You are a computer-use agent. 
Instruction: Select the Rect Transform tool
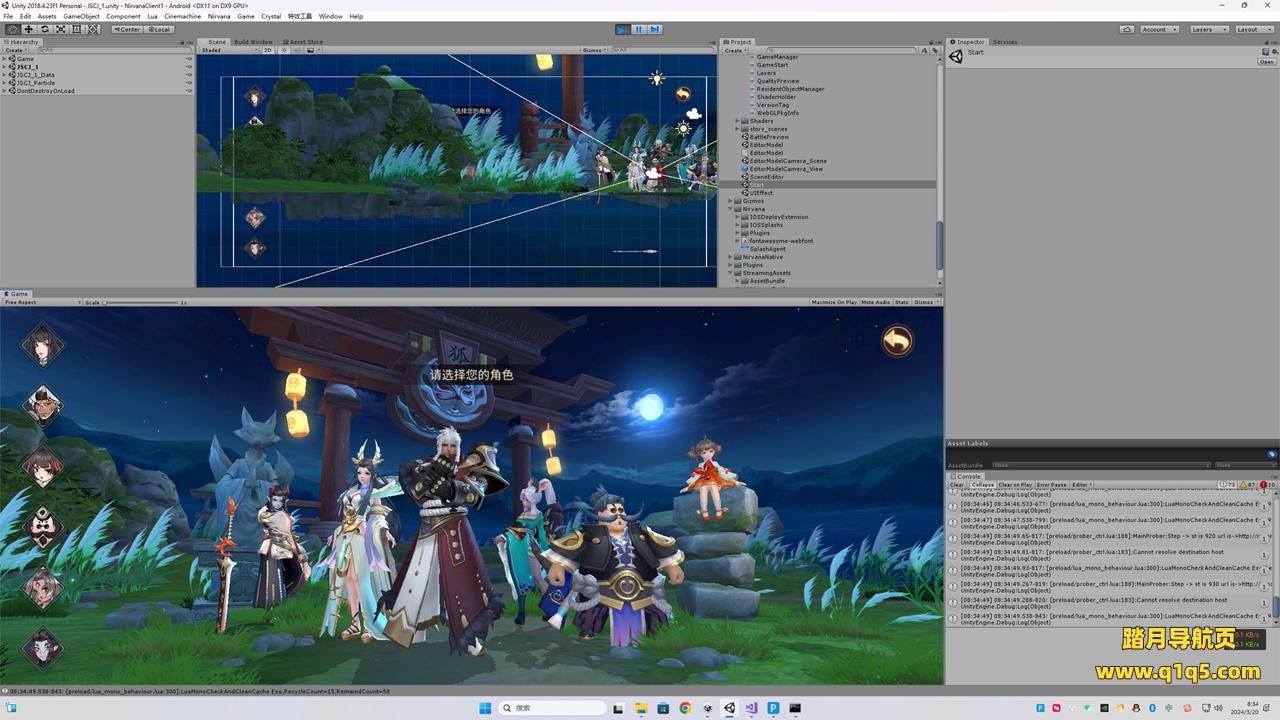77,29
